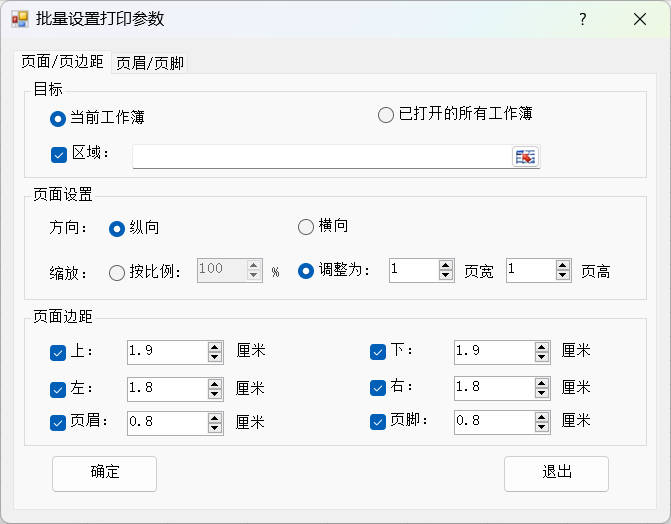This screenshot has width=671, height=524.
Task: Increase the 下 margin using spinner up arrow
Action: pyautogui.click(x=542, y=347)
